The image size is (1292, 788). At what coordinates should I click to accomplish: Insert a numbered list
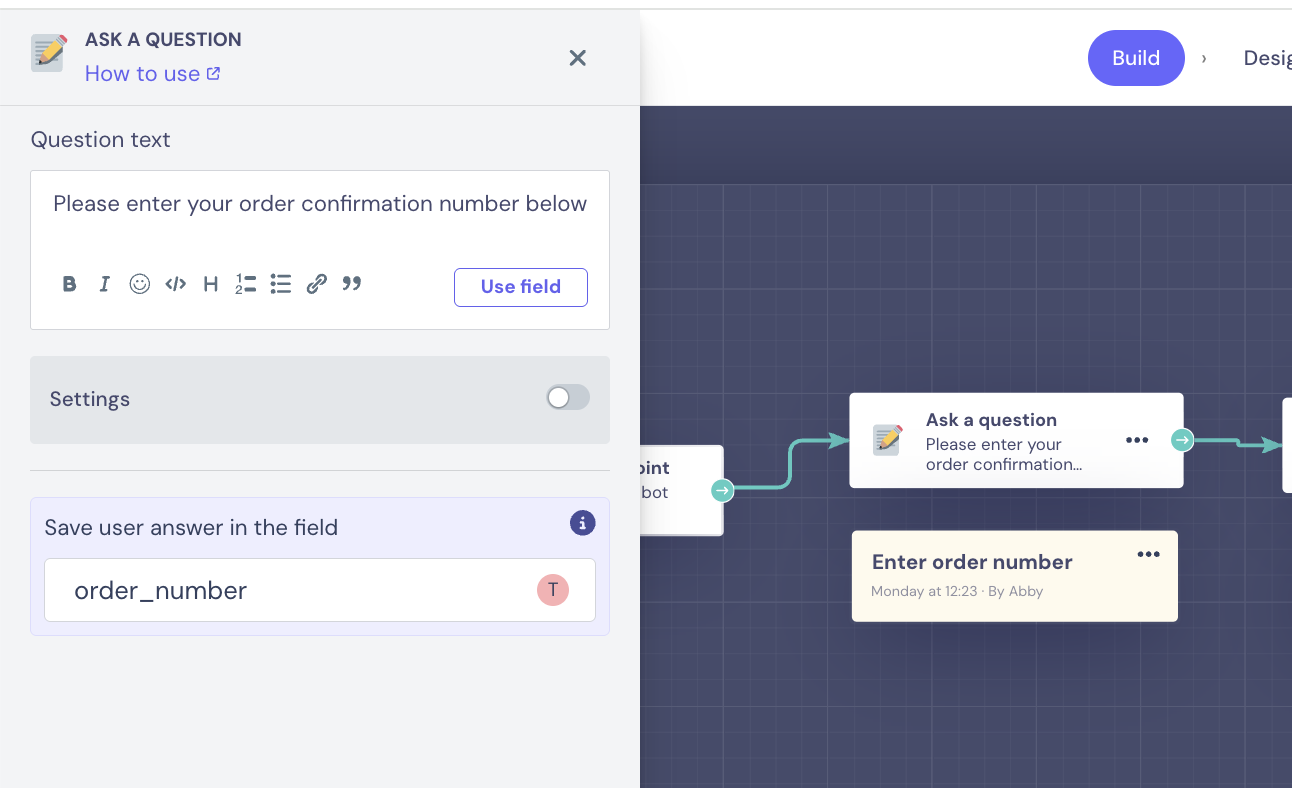[246, 284]
